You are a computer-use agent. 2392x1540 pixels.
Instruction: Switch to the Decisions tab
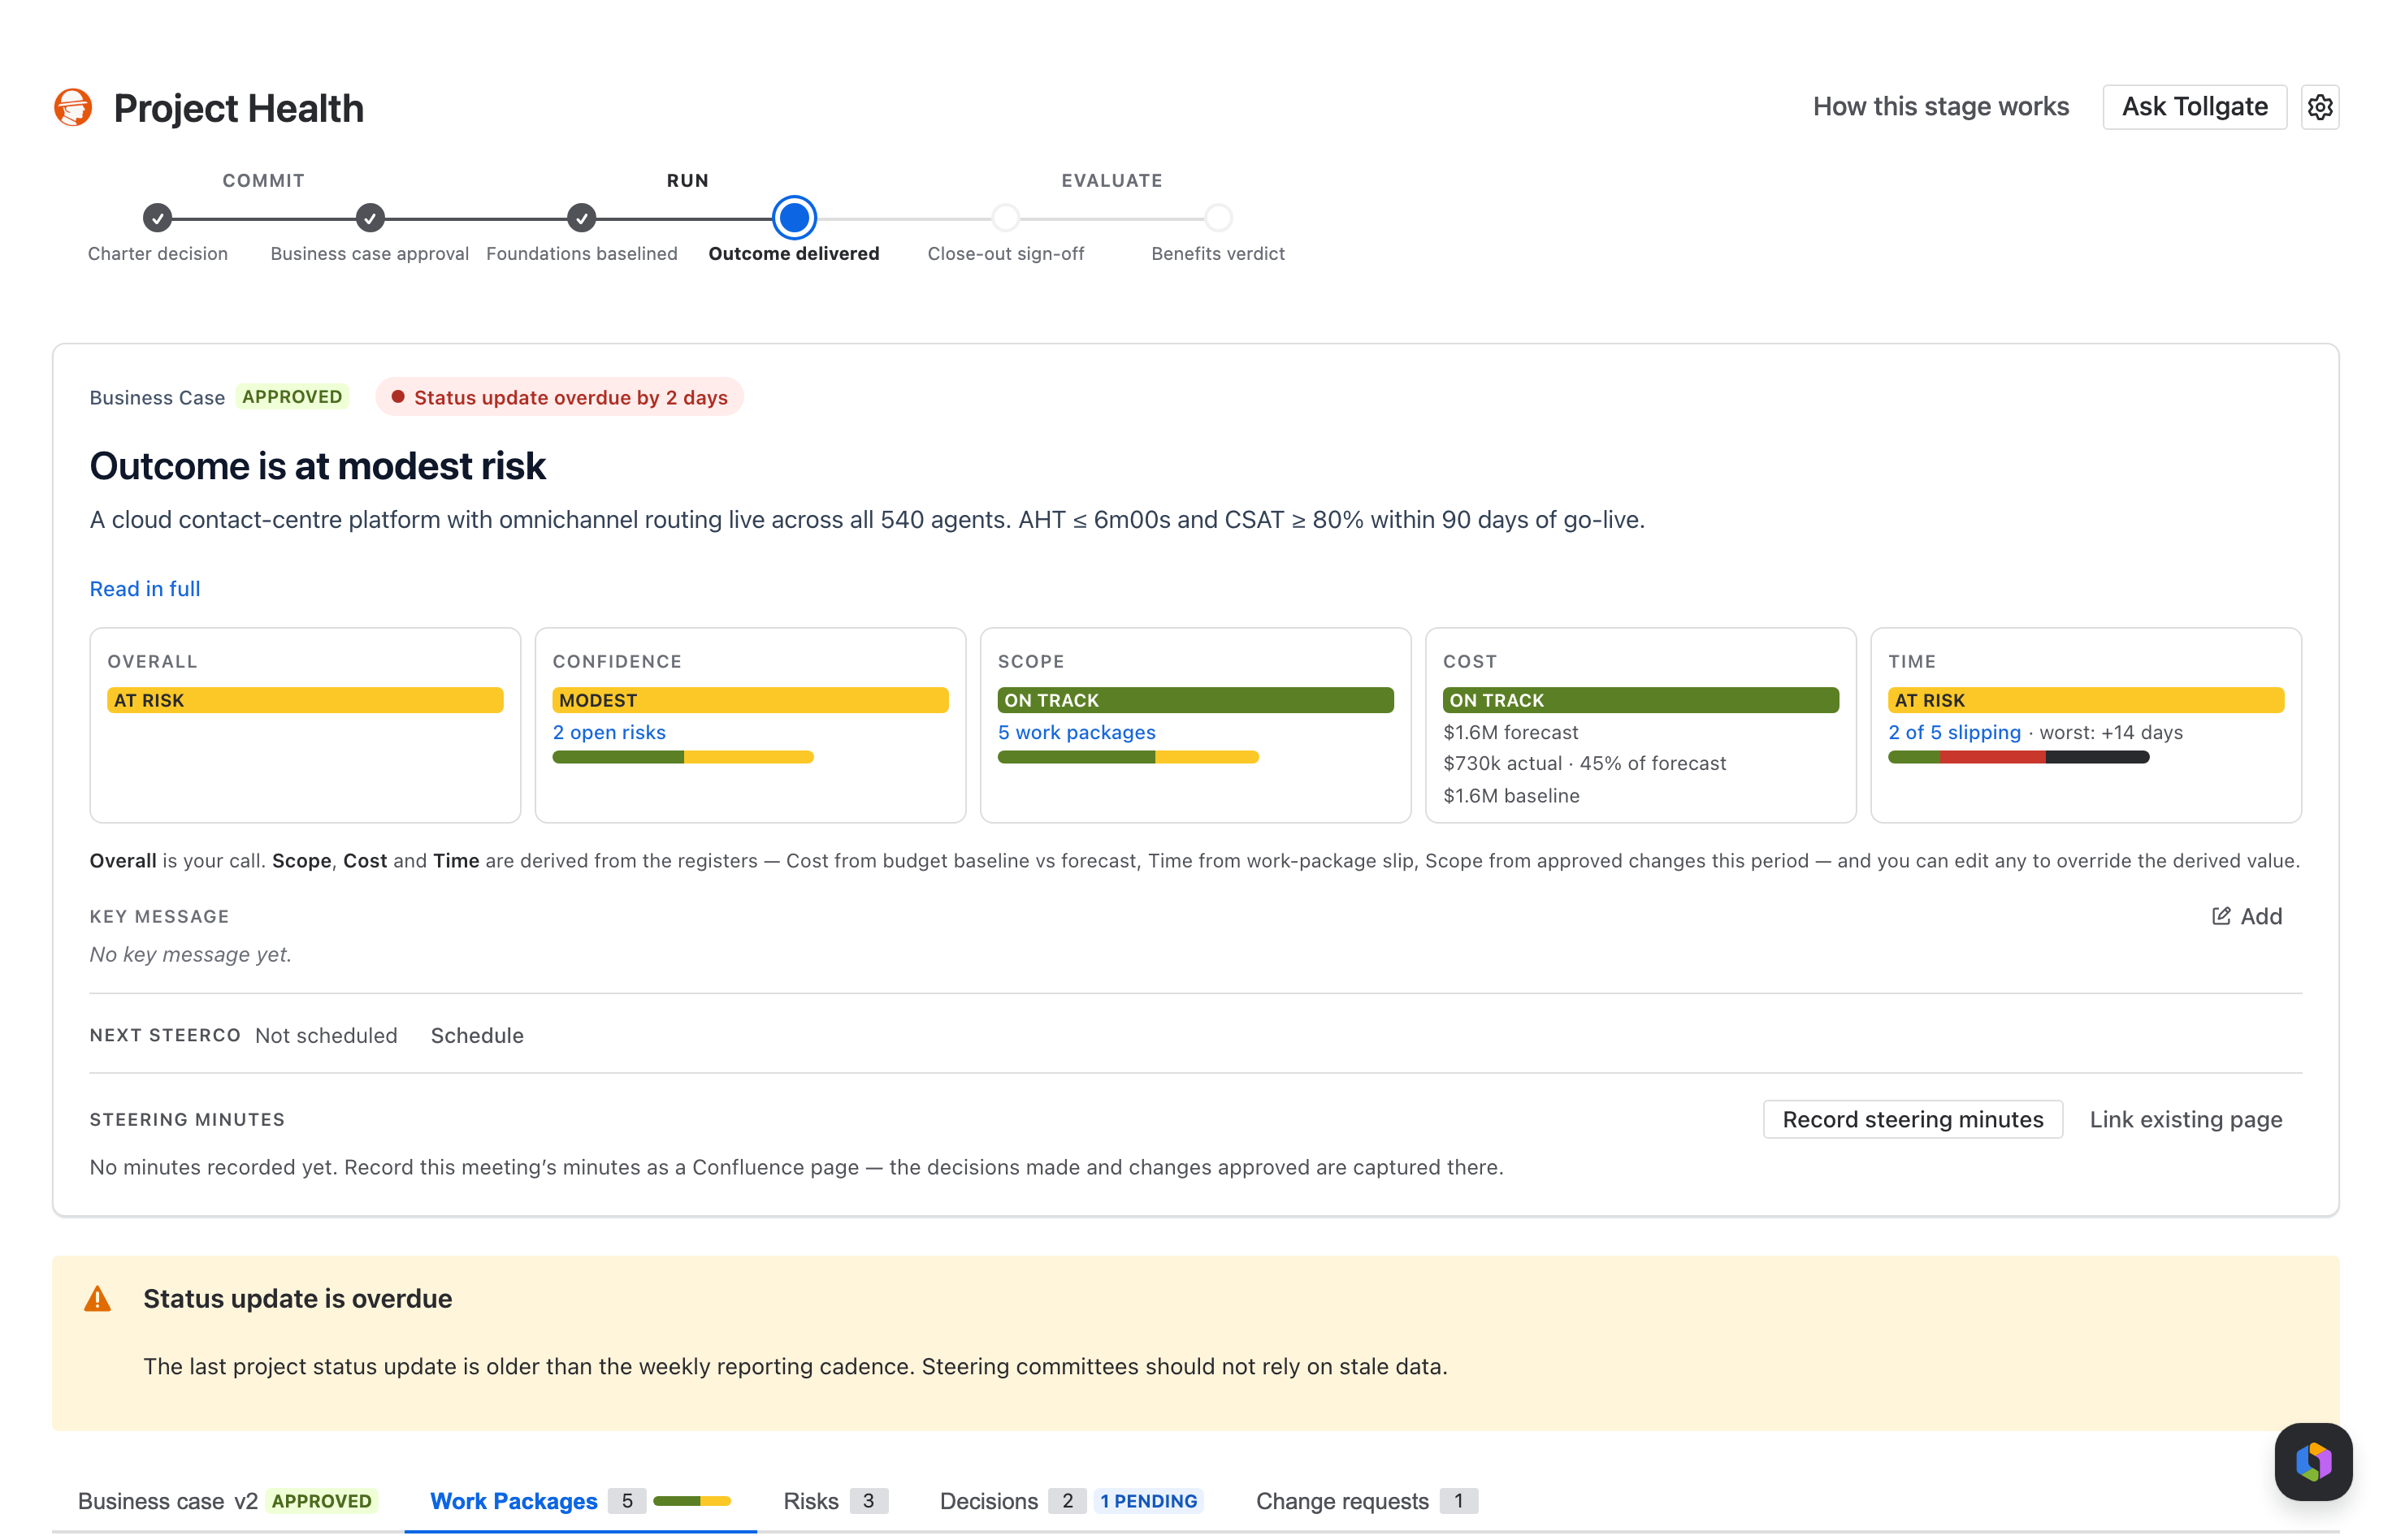(1071, 1501)
